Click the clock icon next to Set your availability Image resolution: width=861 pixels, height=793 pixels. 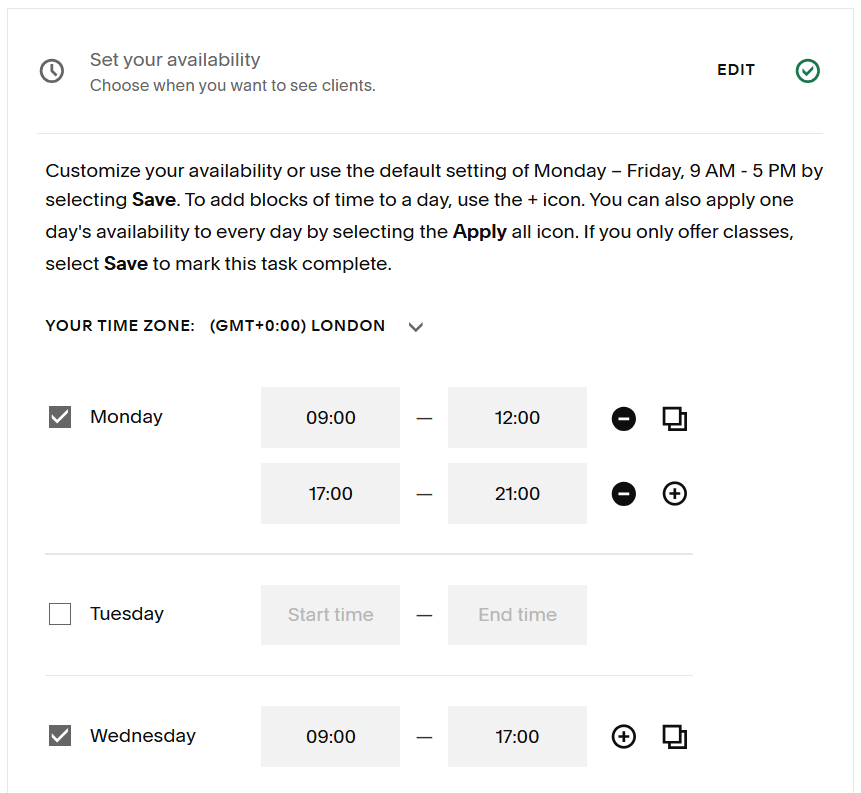tap(52, 71)
